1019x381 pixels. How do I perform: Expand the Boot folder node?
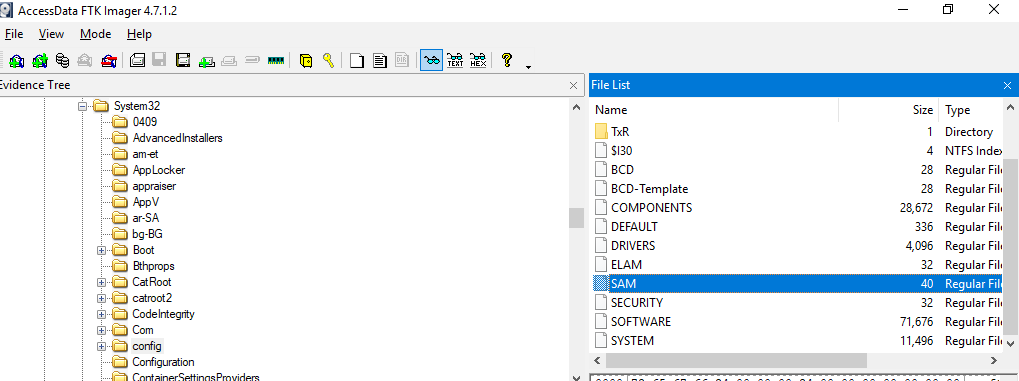101,250
